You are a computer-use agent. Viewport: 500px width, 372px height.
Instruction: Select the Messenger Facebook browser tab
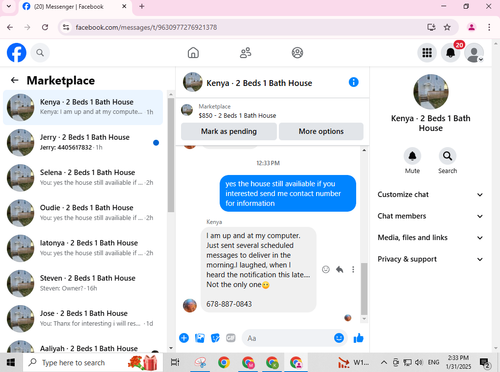pyautogui.click(x=75, y=7)
